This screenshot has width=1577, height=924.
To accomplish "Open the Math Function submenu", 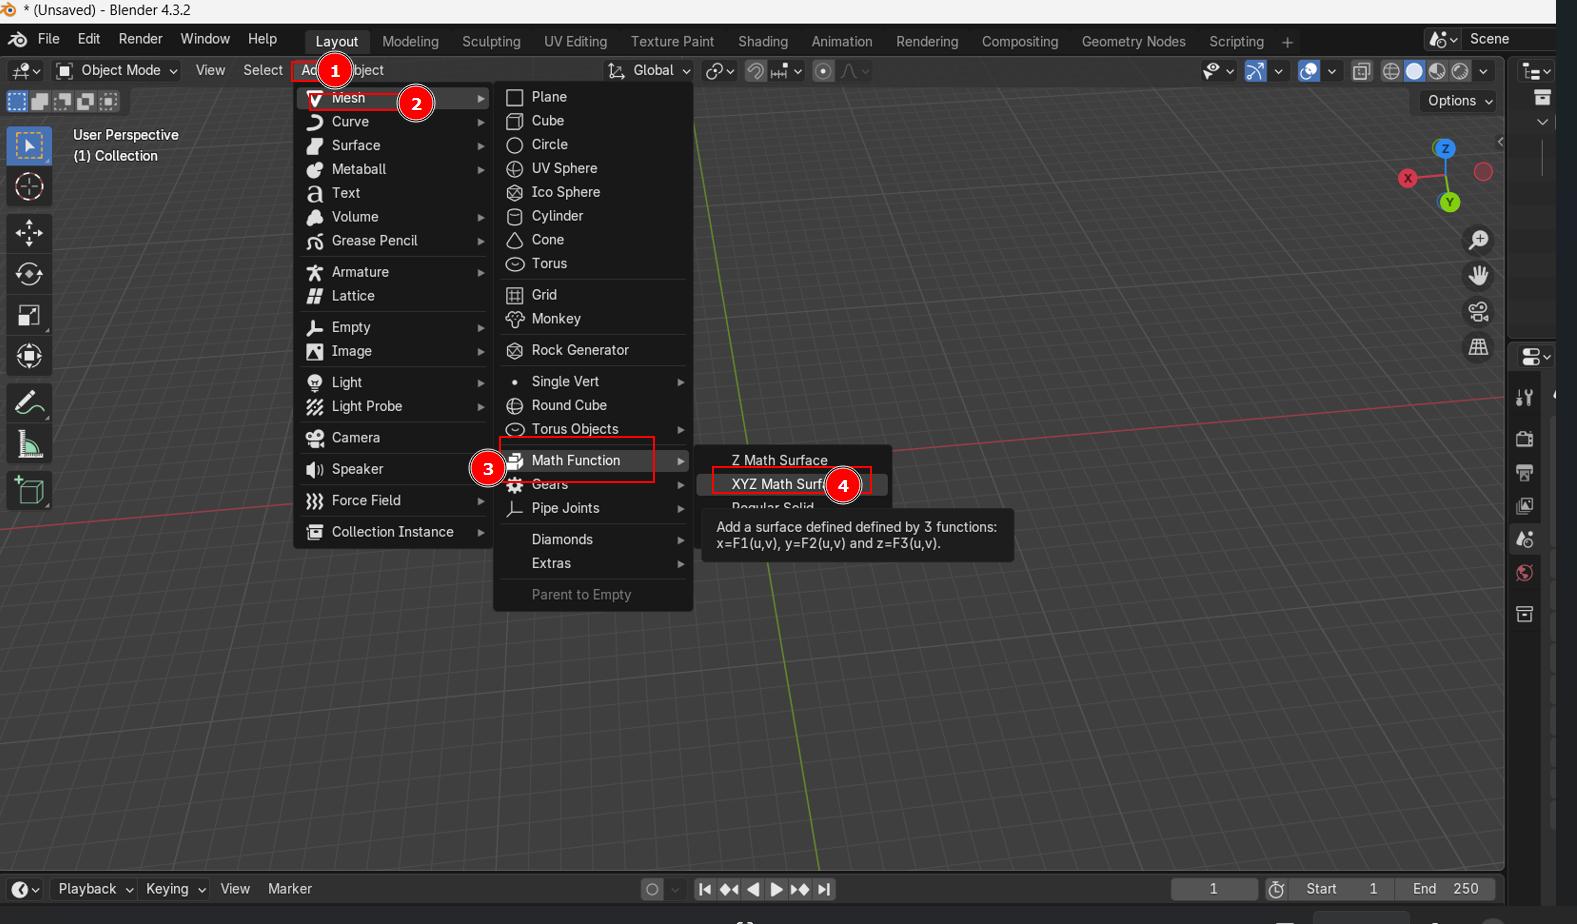I will (x=594, y=460).
